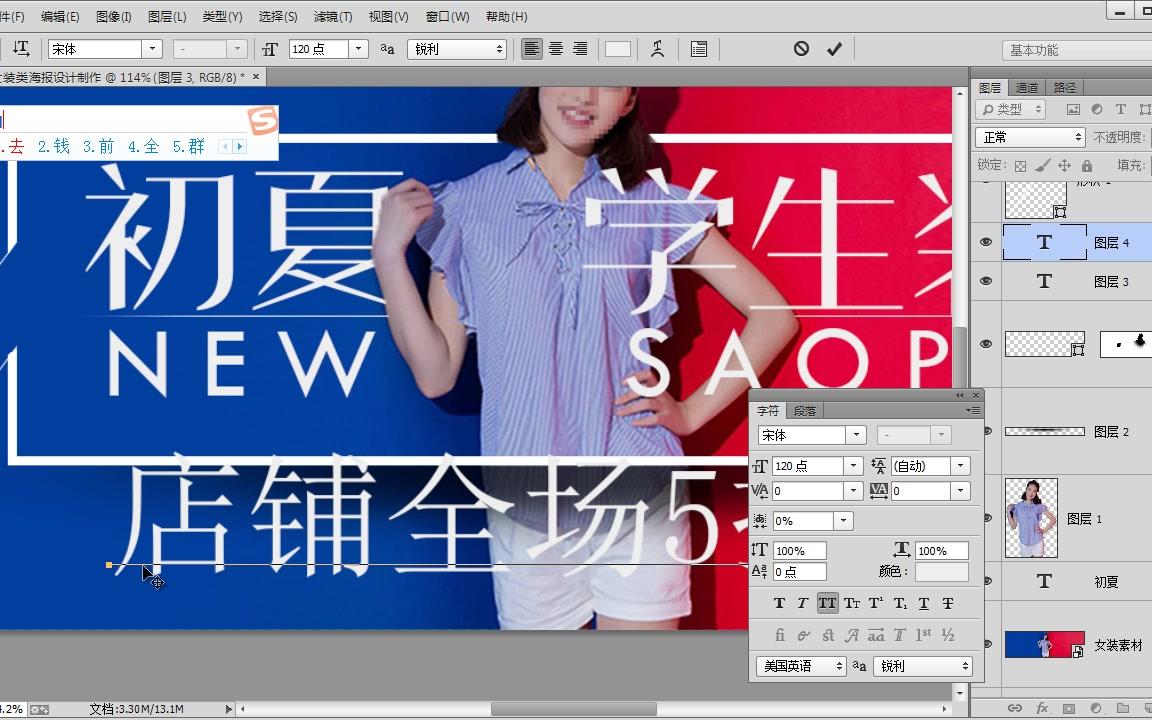Viewport: 1152px width, 720px height.
Task: Open the 滤镜 menu
Action: pos(335,16)
